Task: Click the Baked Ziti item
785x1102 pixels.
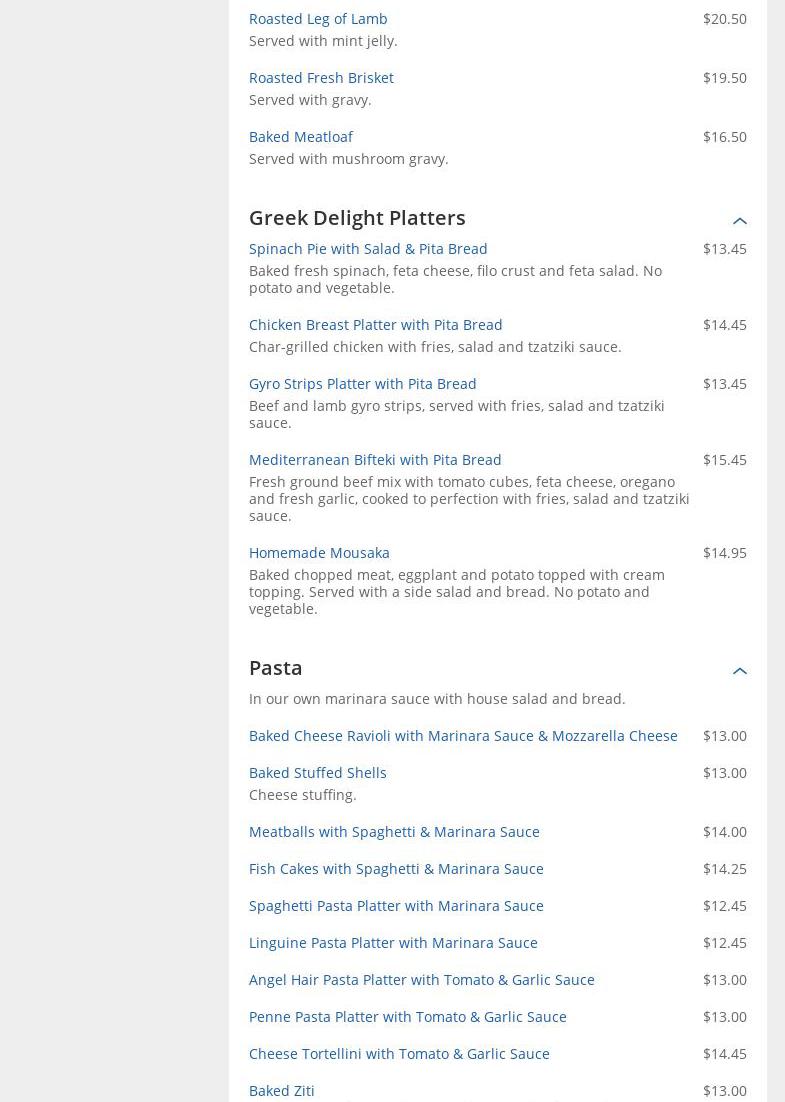Action: pos(281,1091)
